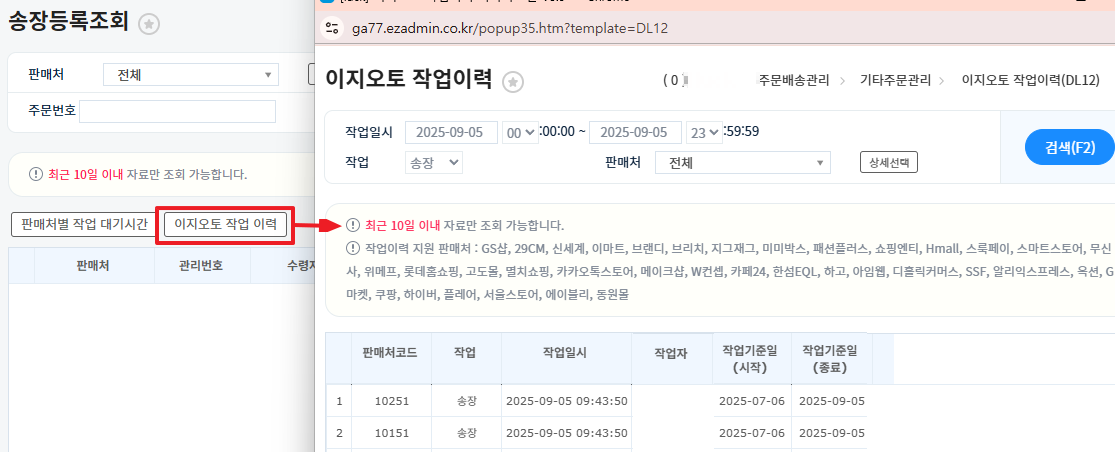This screenshot has width=1115, height=452.
Task: Click the 판매처별 작업 대기시간 button
Action: tap(84, 225)
